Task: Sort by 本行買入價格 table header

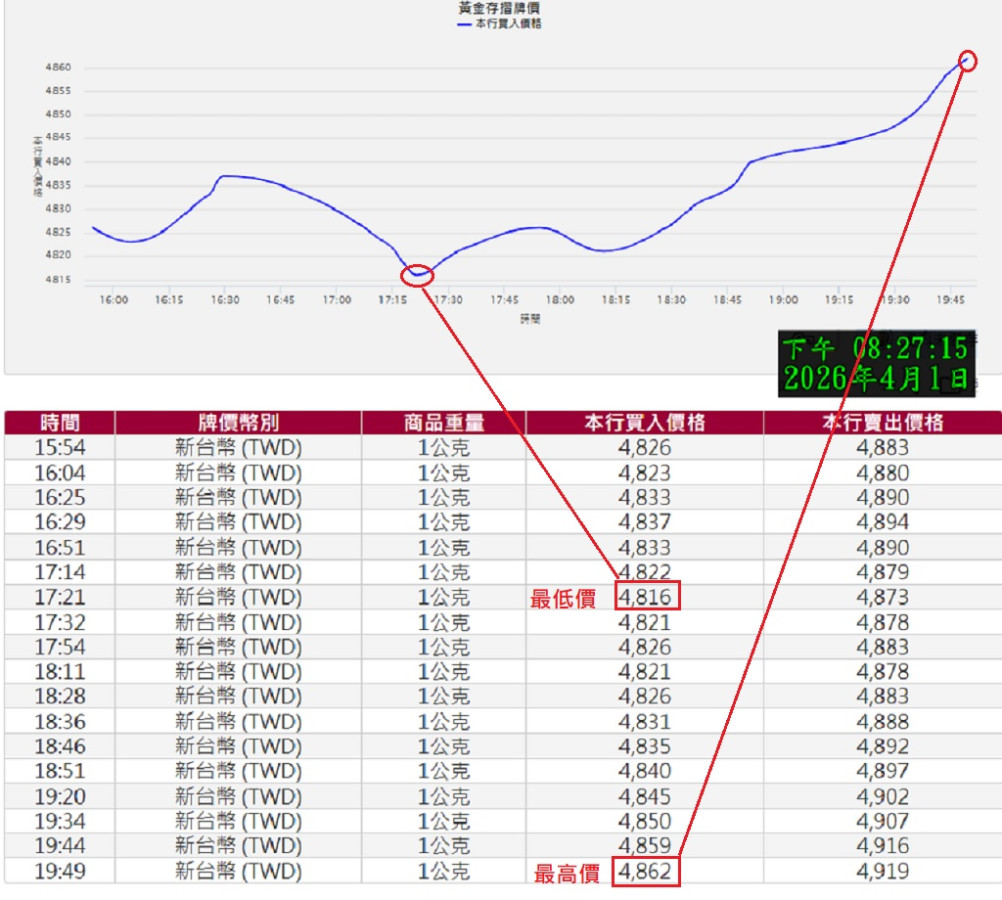Action: click(644, 423)
